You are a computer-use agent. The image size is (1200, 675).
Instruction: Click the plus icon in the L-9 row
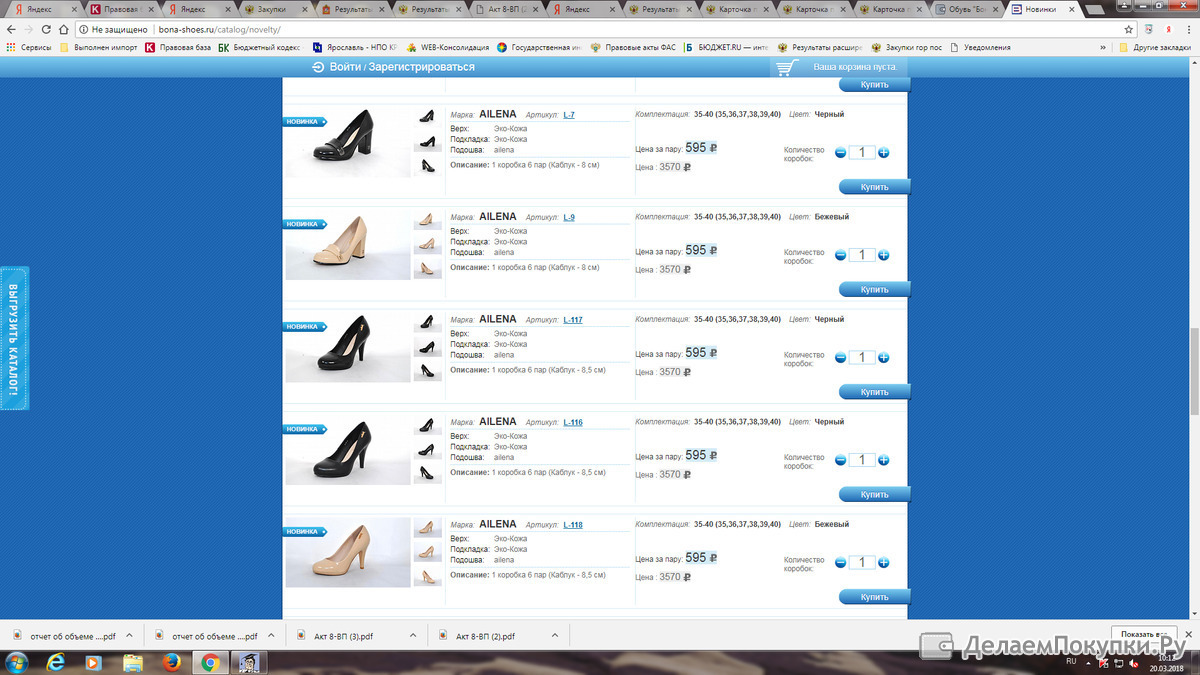884,255
